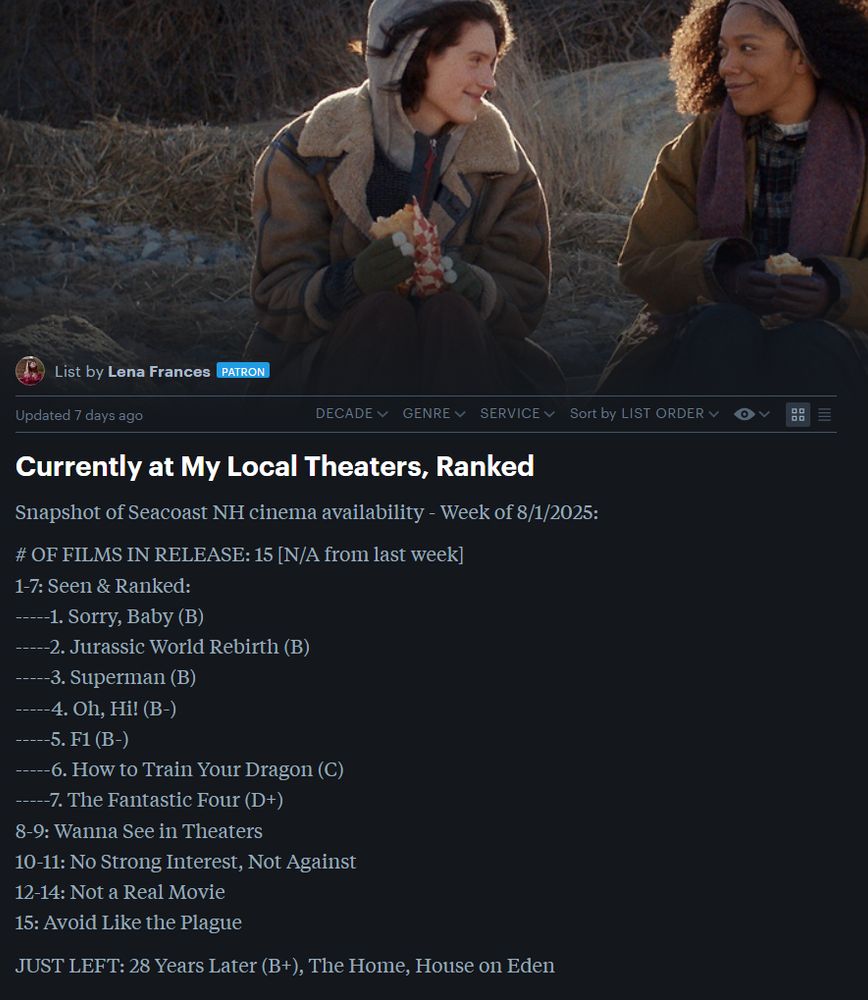Screen dimensions: 868x1000
Task: Click the '1. Sorry, Baby (B)' line
Action: 110,616
